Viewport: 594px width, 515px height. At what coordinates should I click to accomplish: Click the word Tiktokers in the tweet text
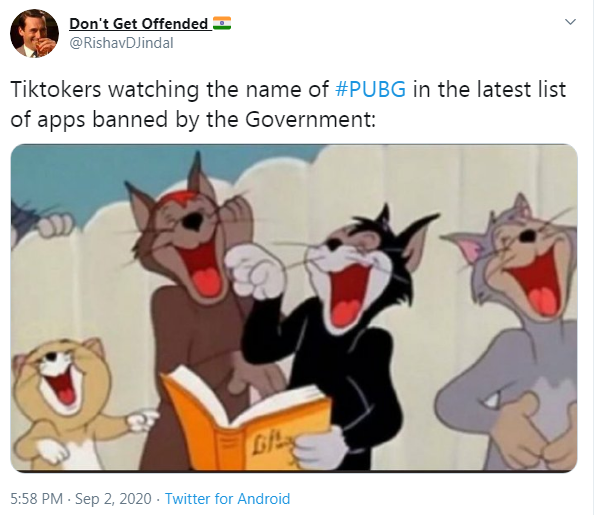coord(56,89)
